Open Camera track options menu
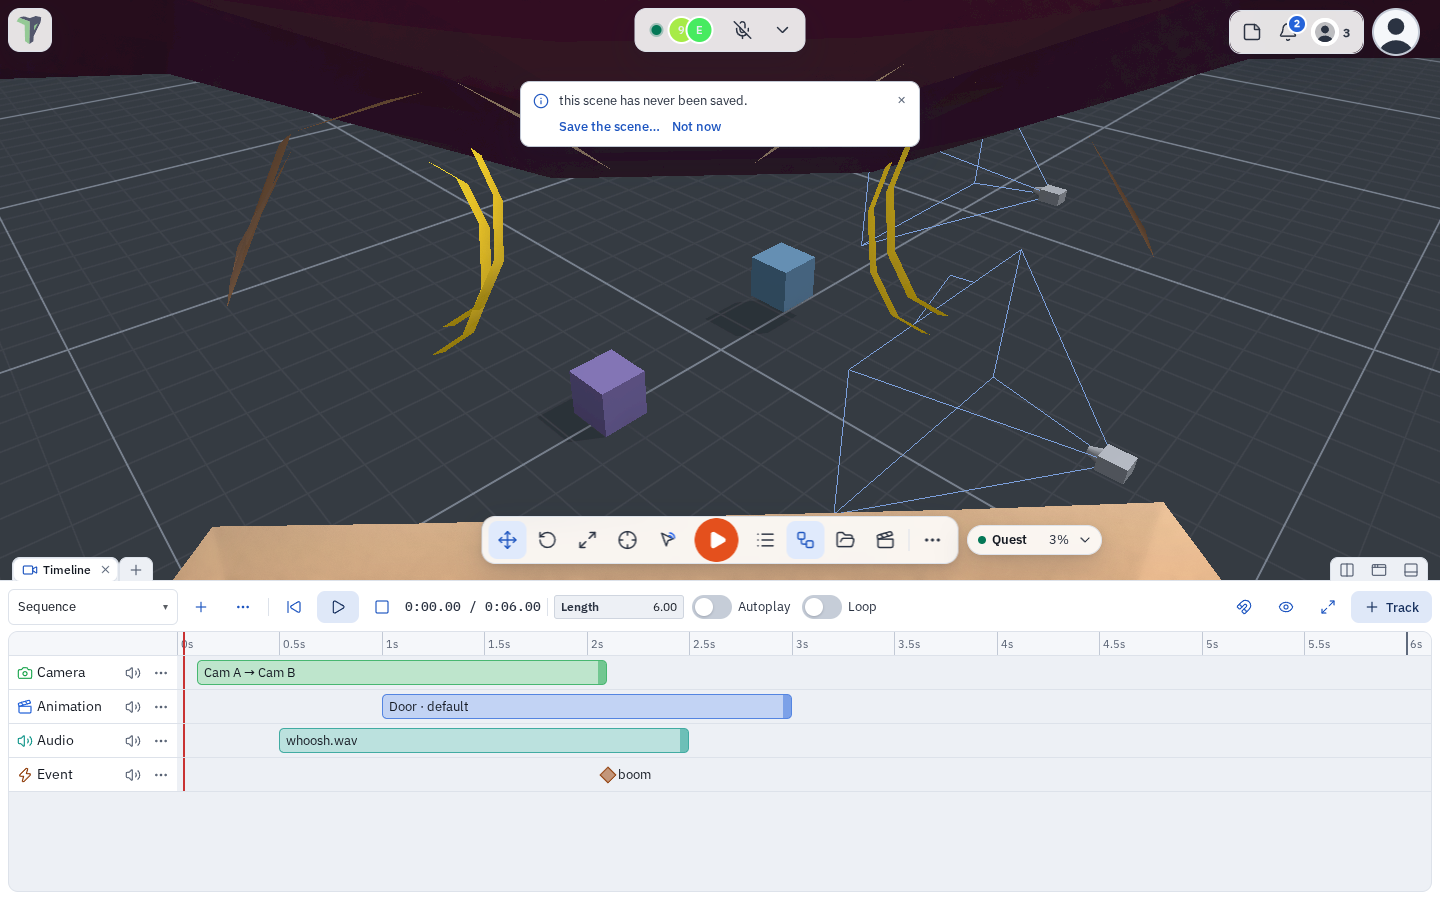The height and width of the screenshot is (900, 1440). point(161,673)
